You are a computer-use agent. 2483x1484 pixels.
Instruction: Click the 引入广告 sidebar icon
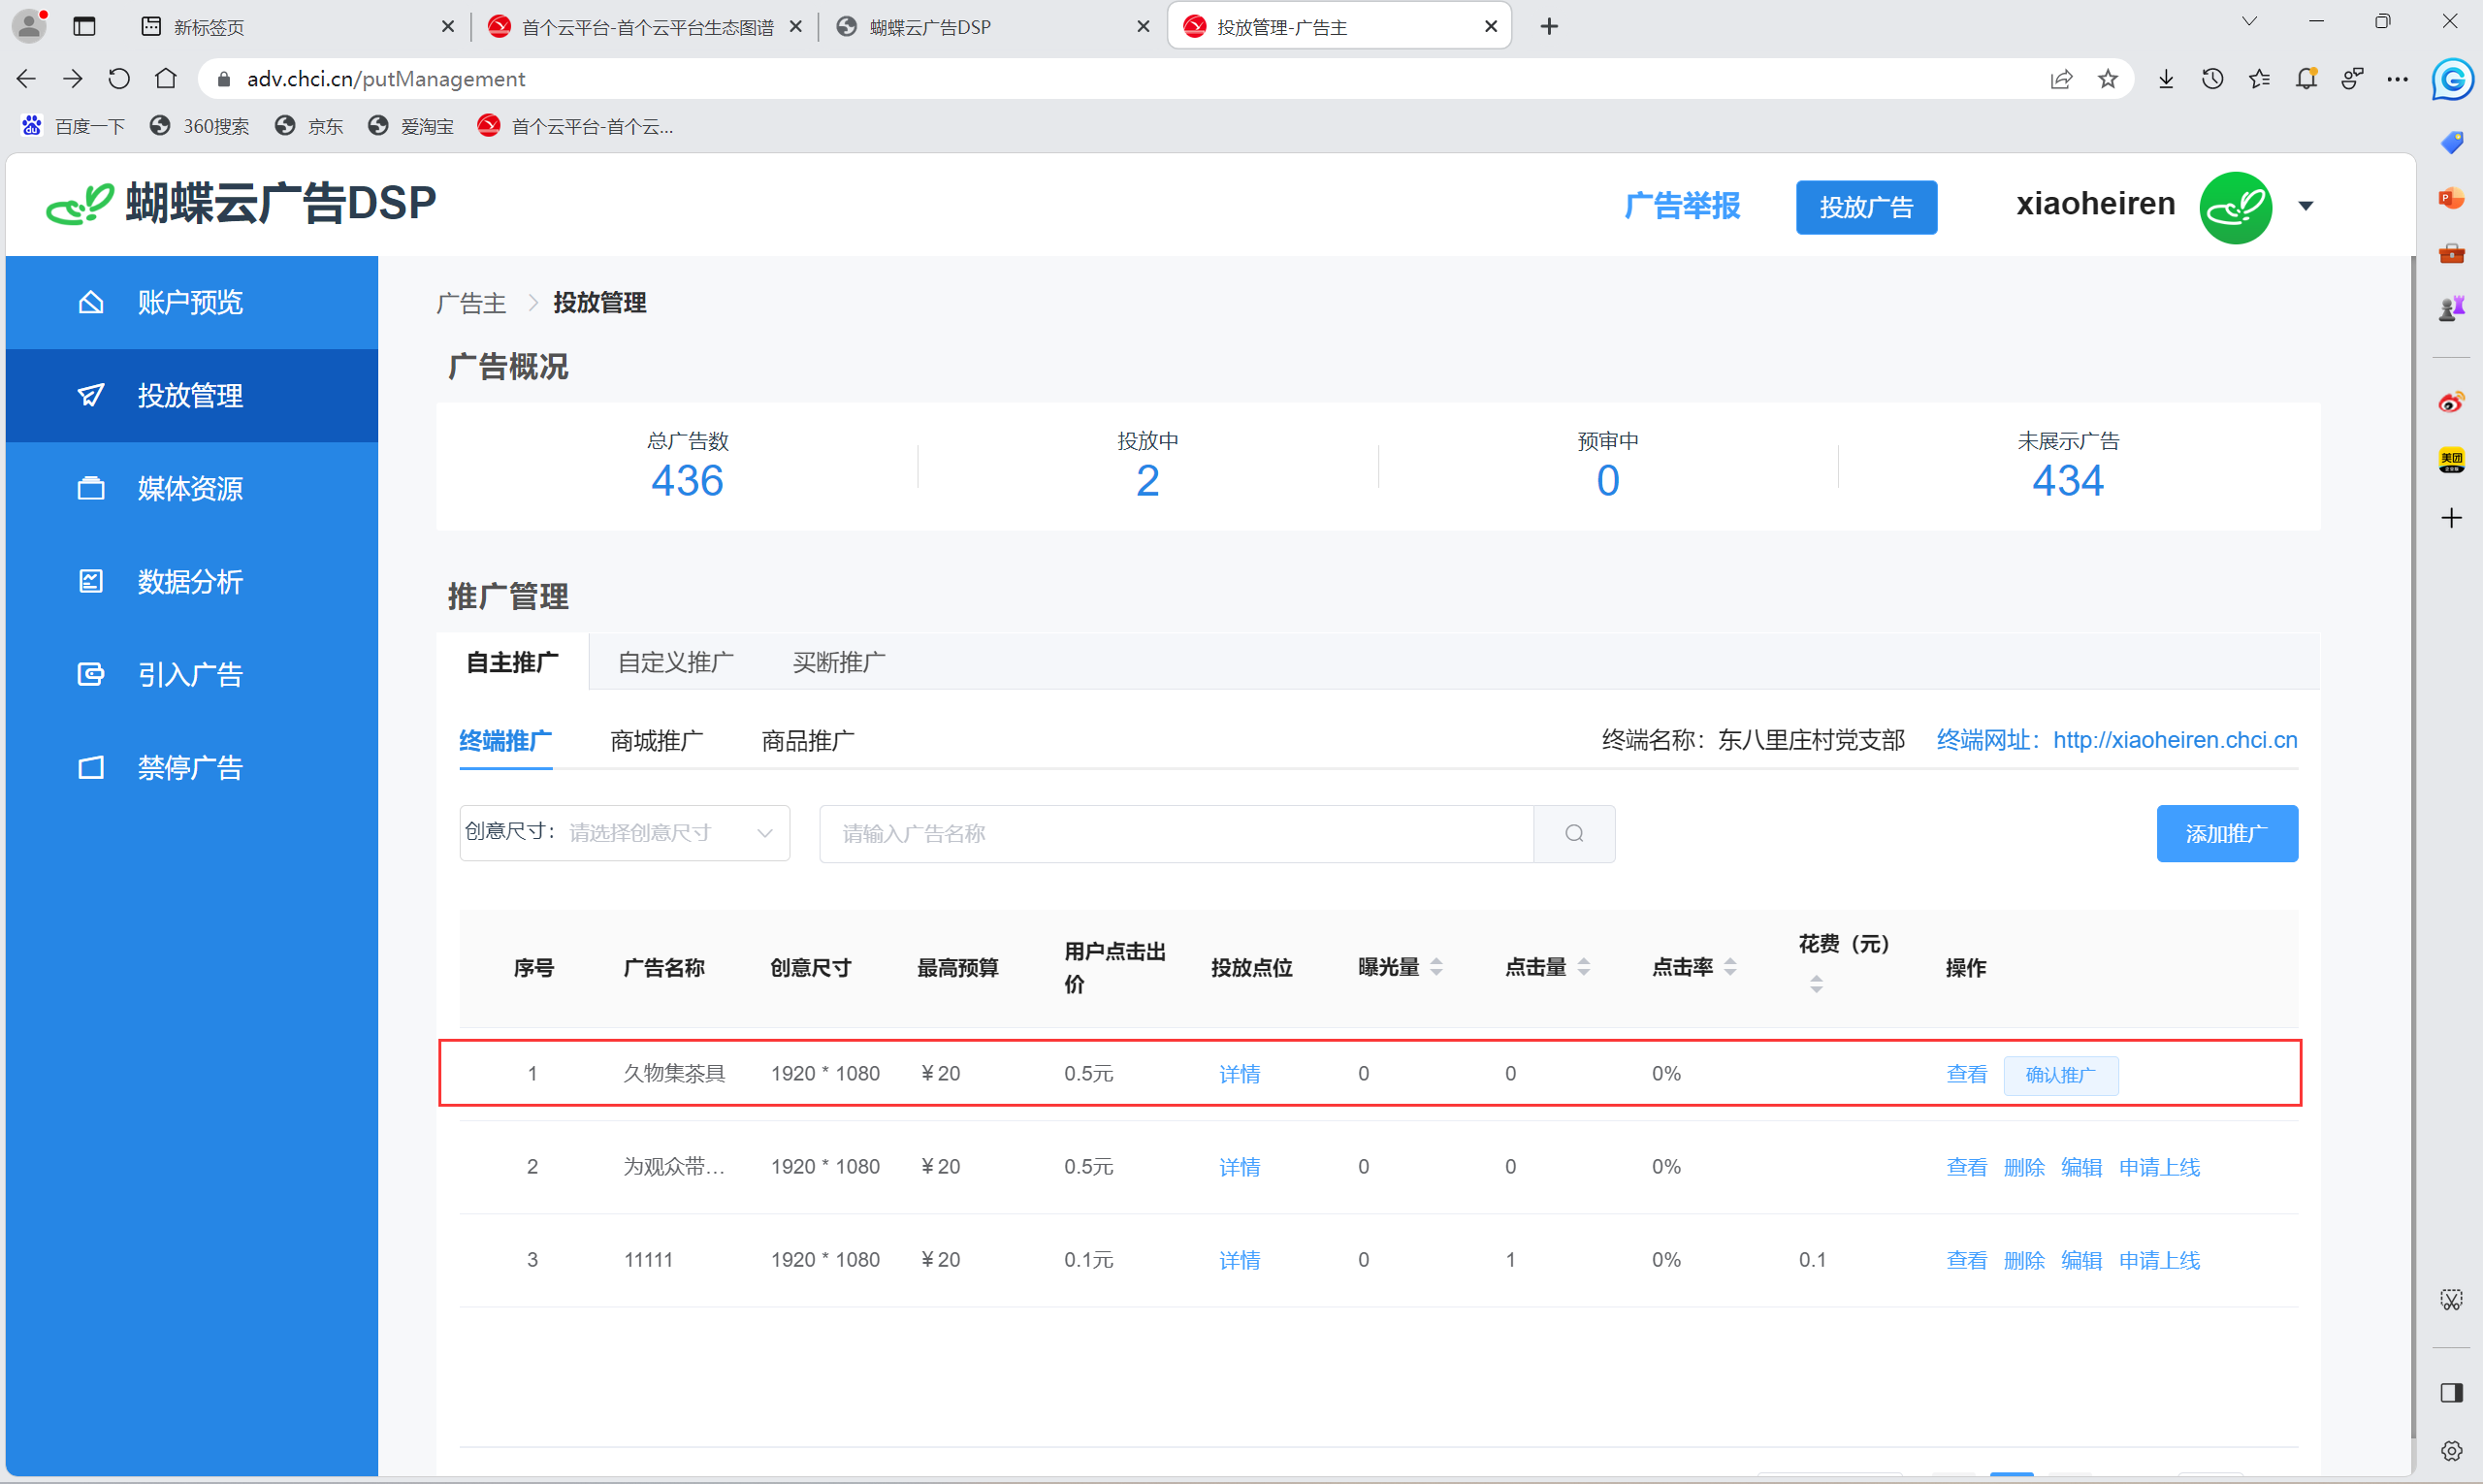pyautogui.click(x=91, y=674)
